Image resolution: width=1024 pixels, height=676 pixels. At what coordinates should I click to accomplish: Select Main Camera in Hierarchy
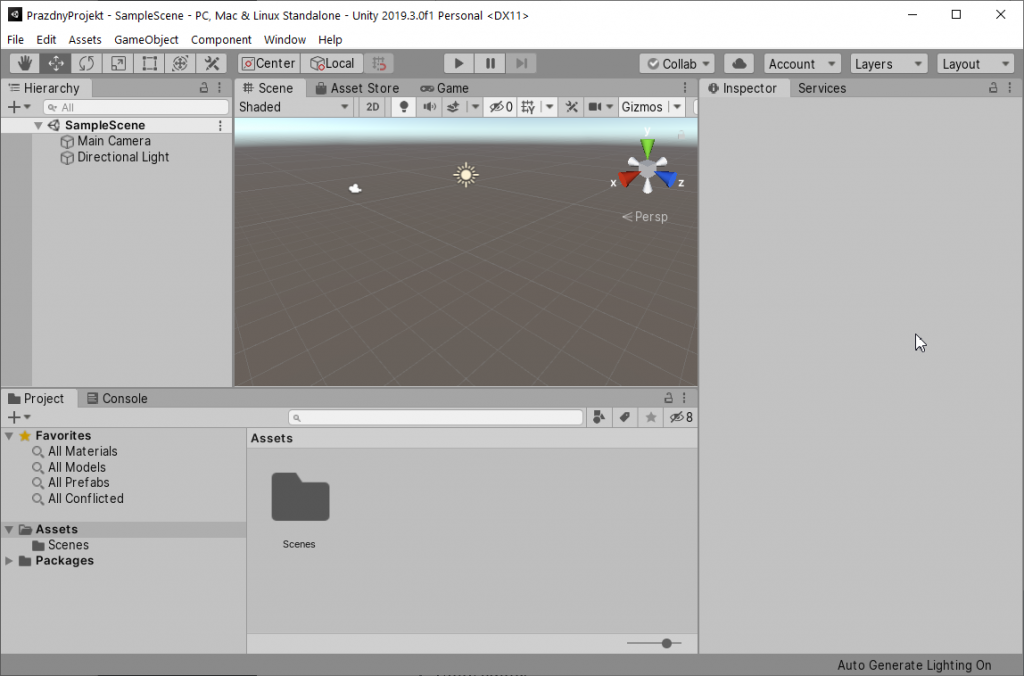[116, 141]
